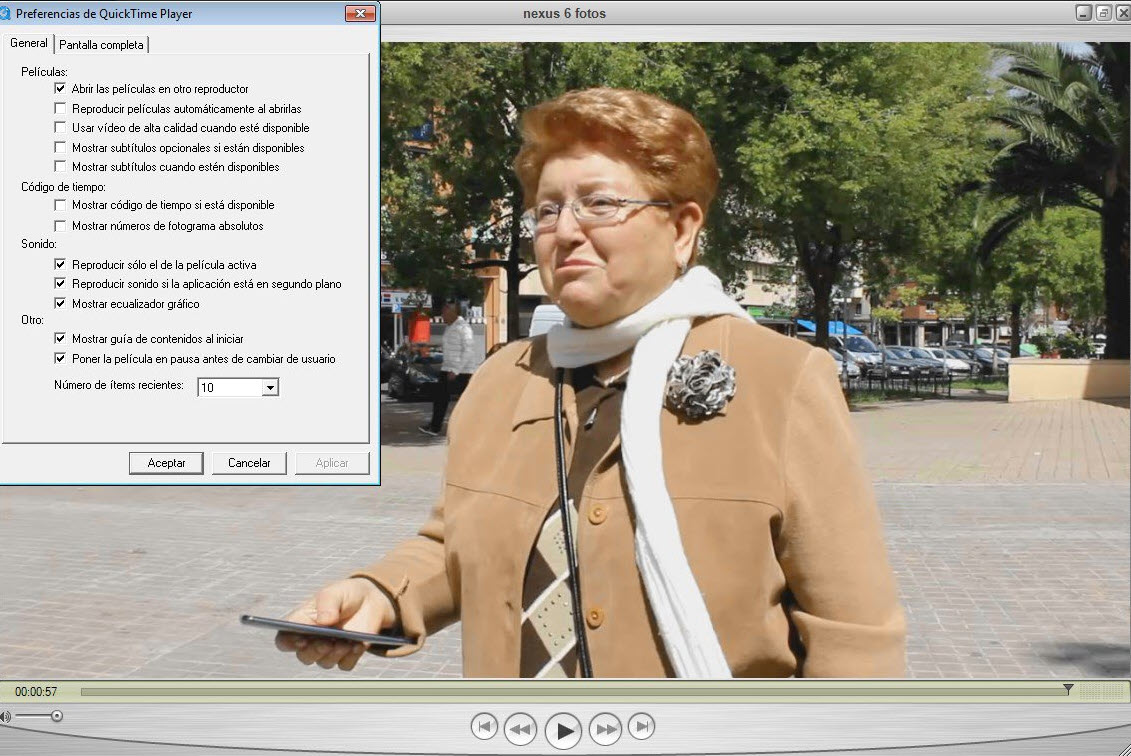Adjust the volume slider knob
The height and width of the screenshot is (756, 1131).
tap(57, 716)
